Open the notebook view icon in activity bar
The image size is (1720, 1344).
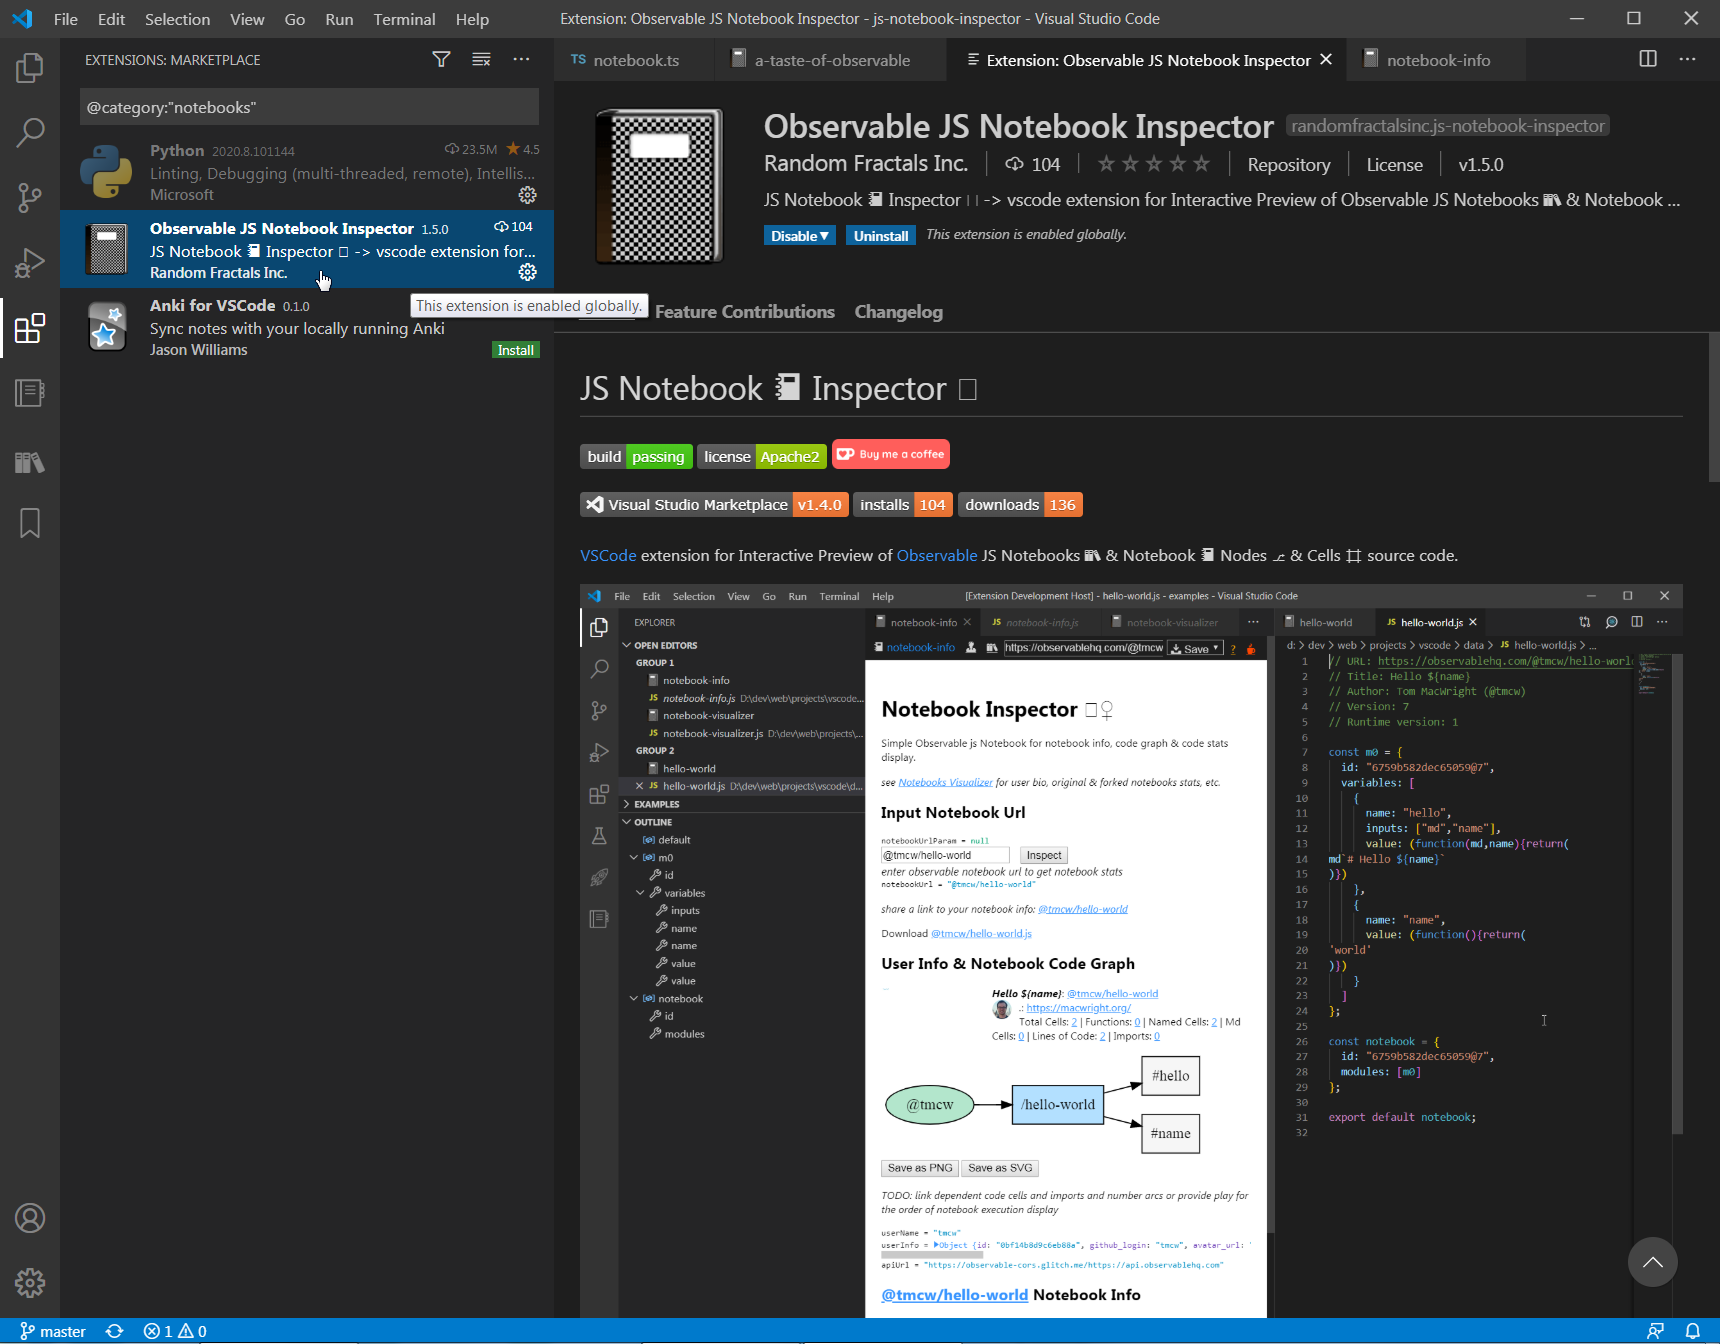tap(30, 393)
